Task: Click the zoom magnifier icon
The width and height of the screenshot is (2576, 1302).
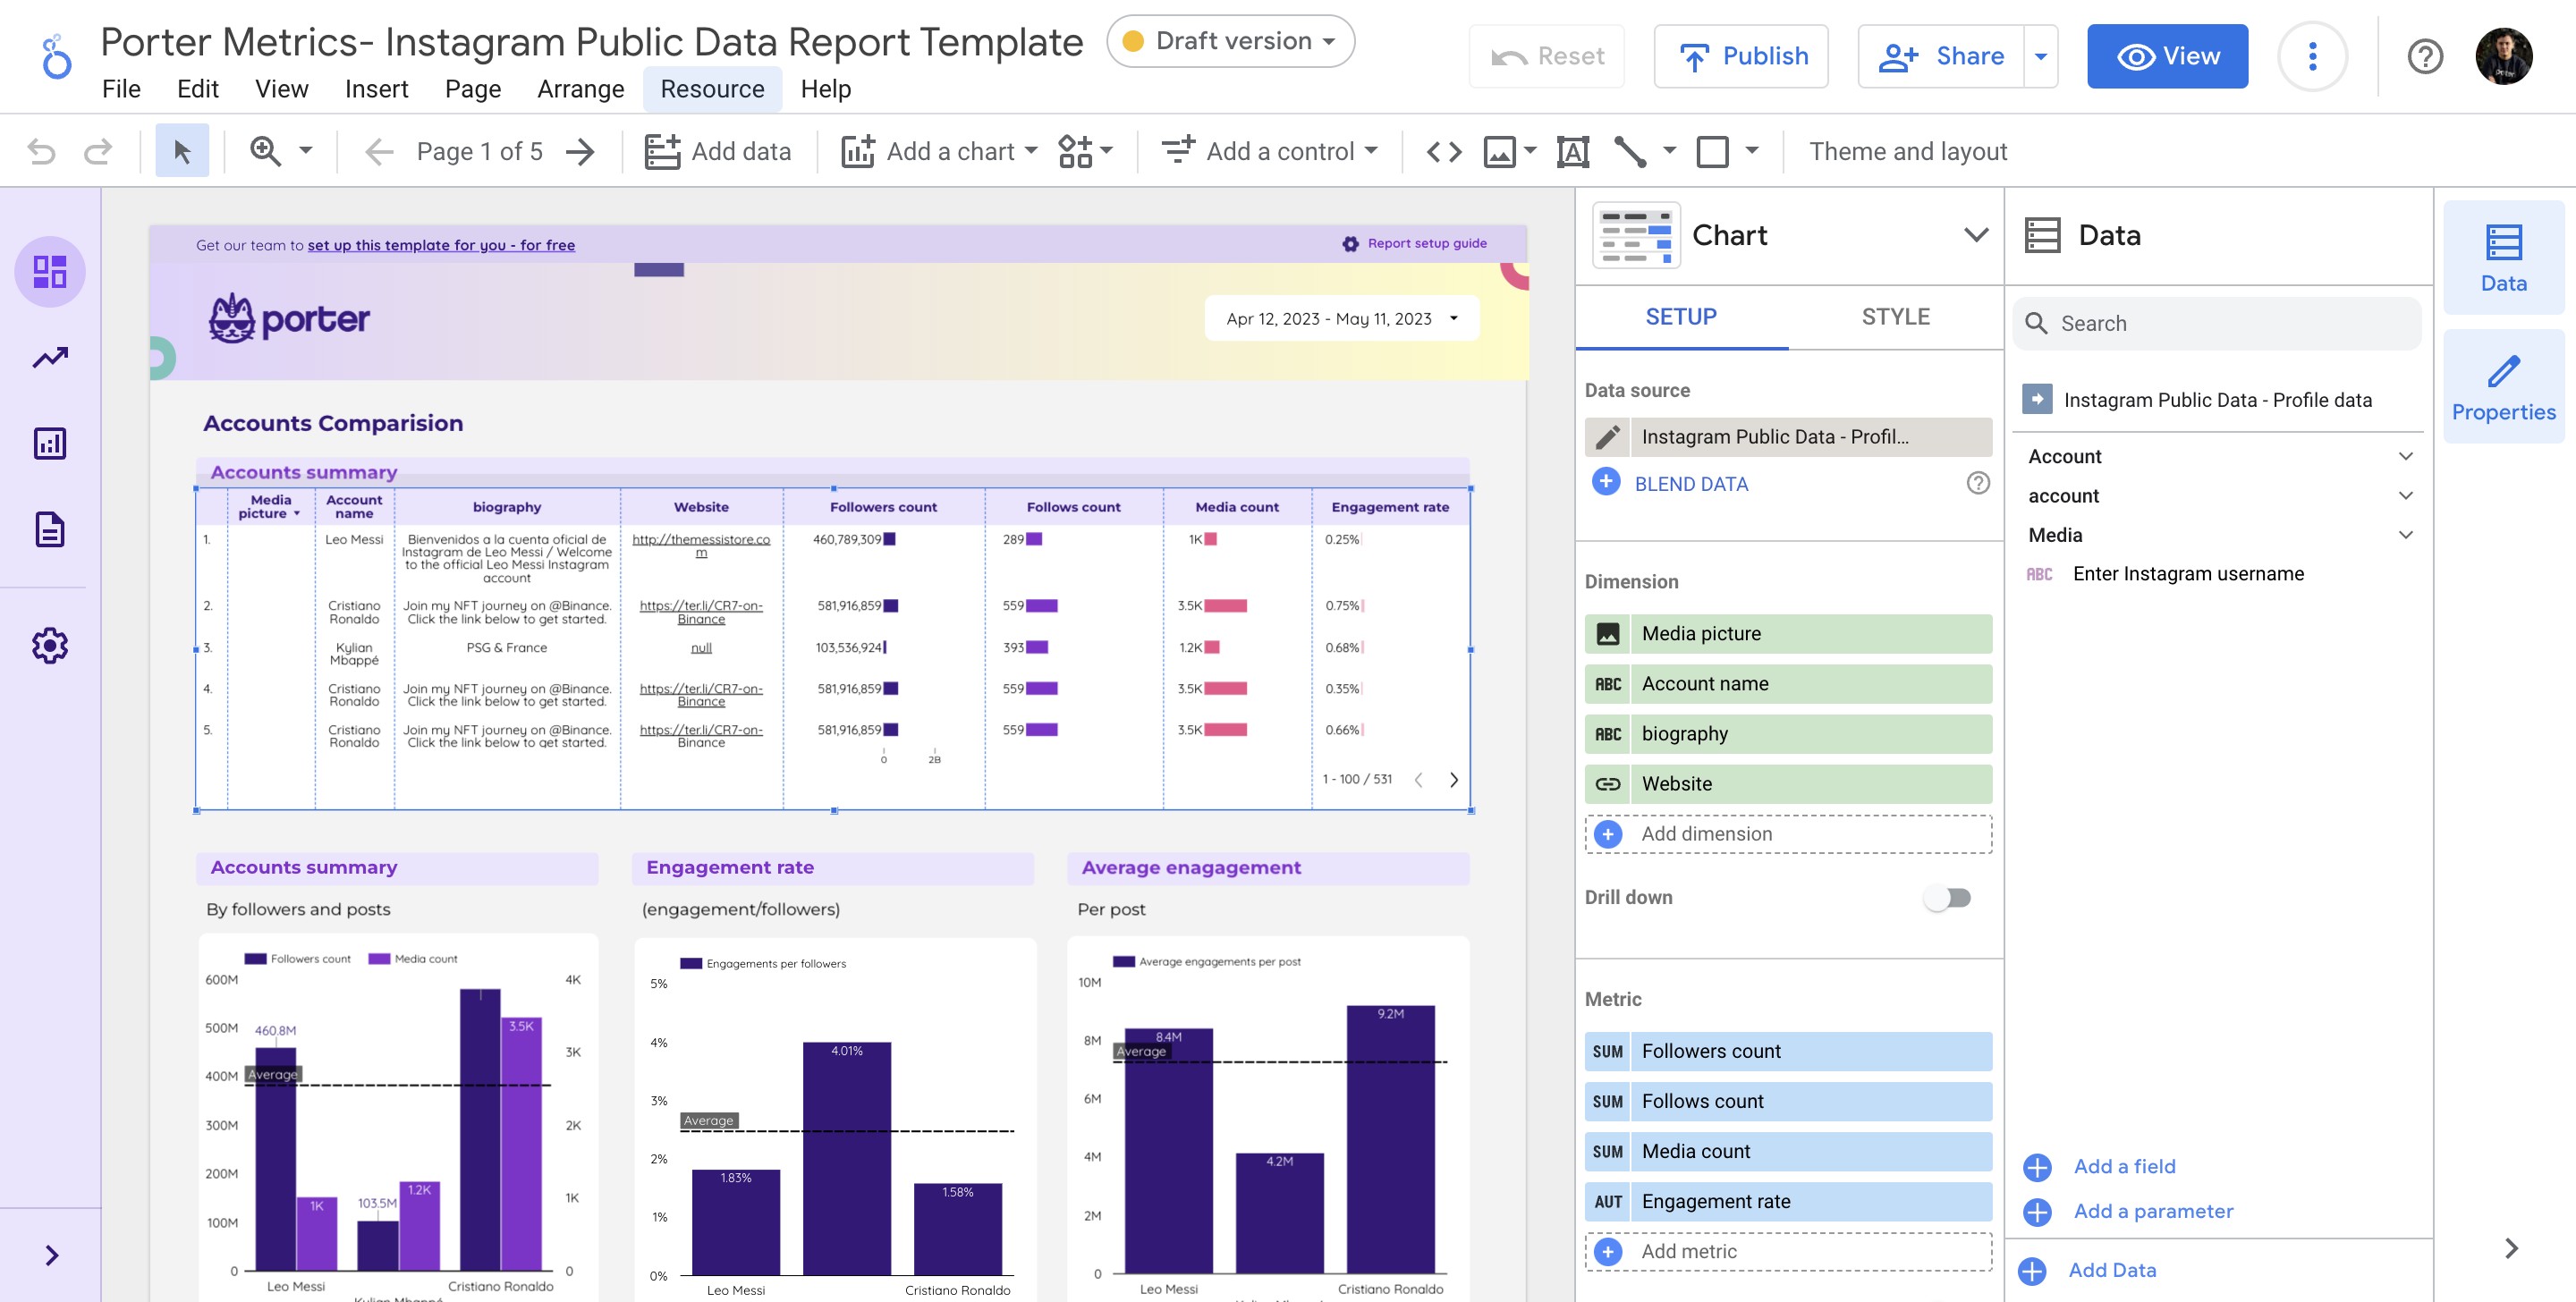Action: point(265,151)
